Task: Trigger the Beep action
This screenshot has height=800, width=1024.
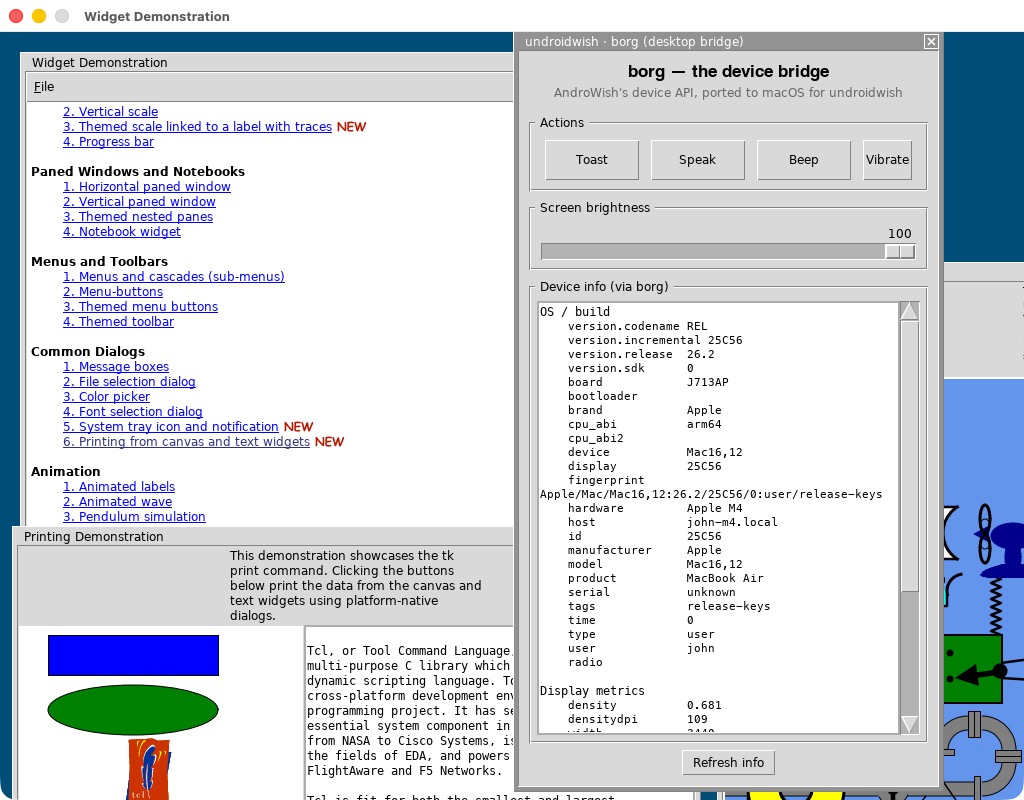Action: pos(803,159)
